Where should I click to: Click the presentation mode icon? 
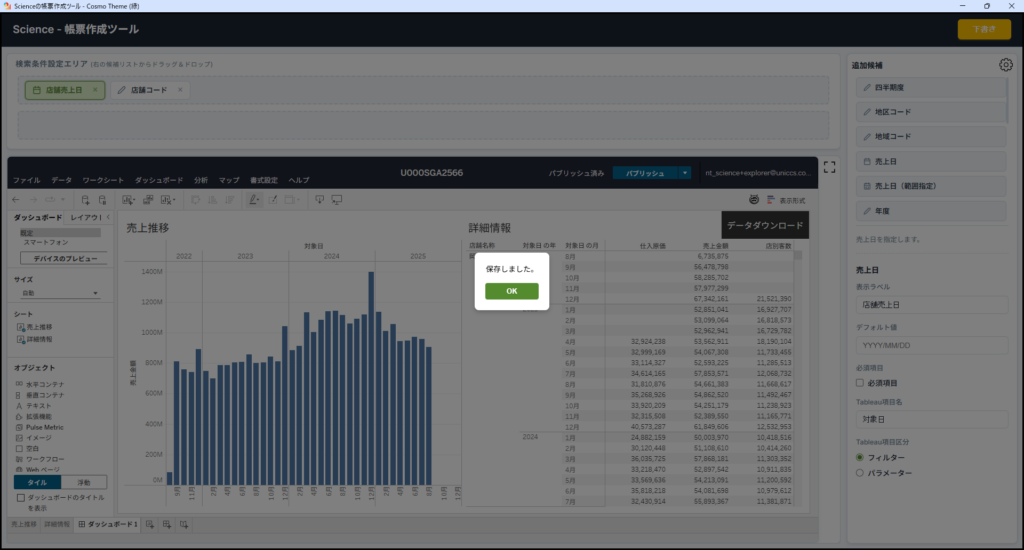tap(337, 200)
